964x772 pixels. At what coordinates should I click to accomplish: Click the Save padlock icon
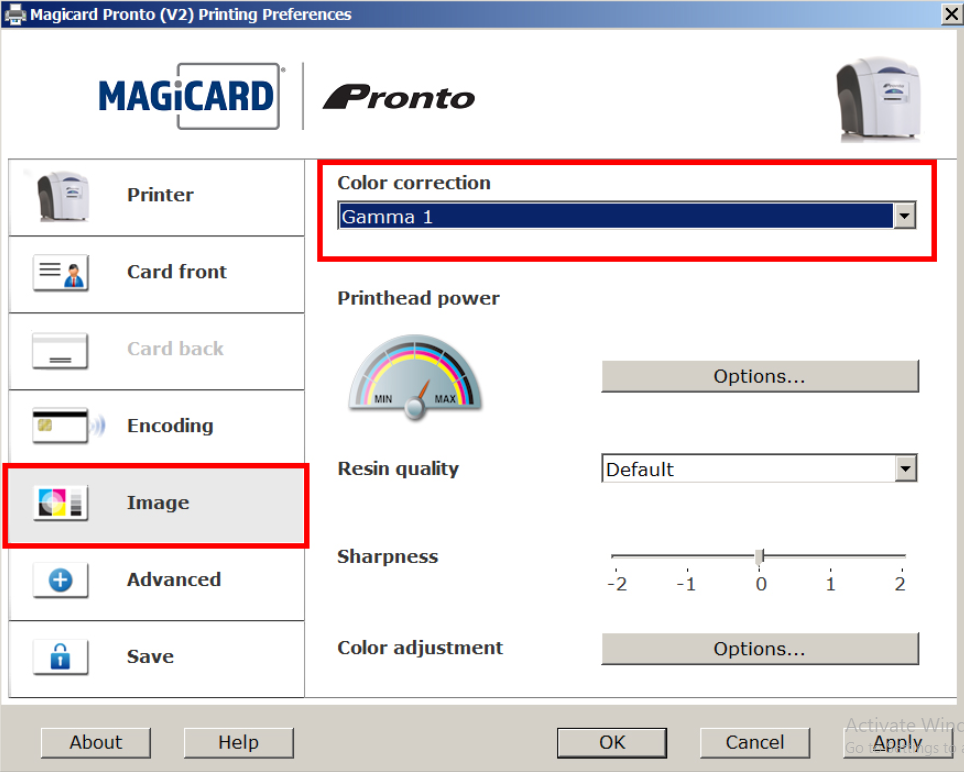click(x=59, y=656)
